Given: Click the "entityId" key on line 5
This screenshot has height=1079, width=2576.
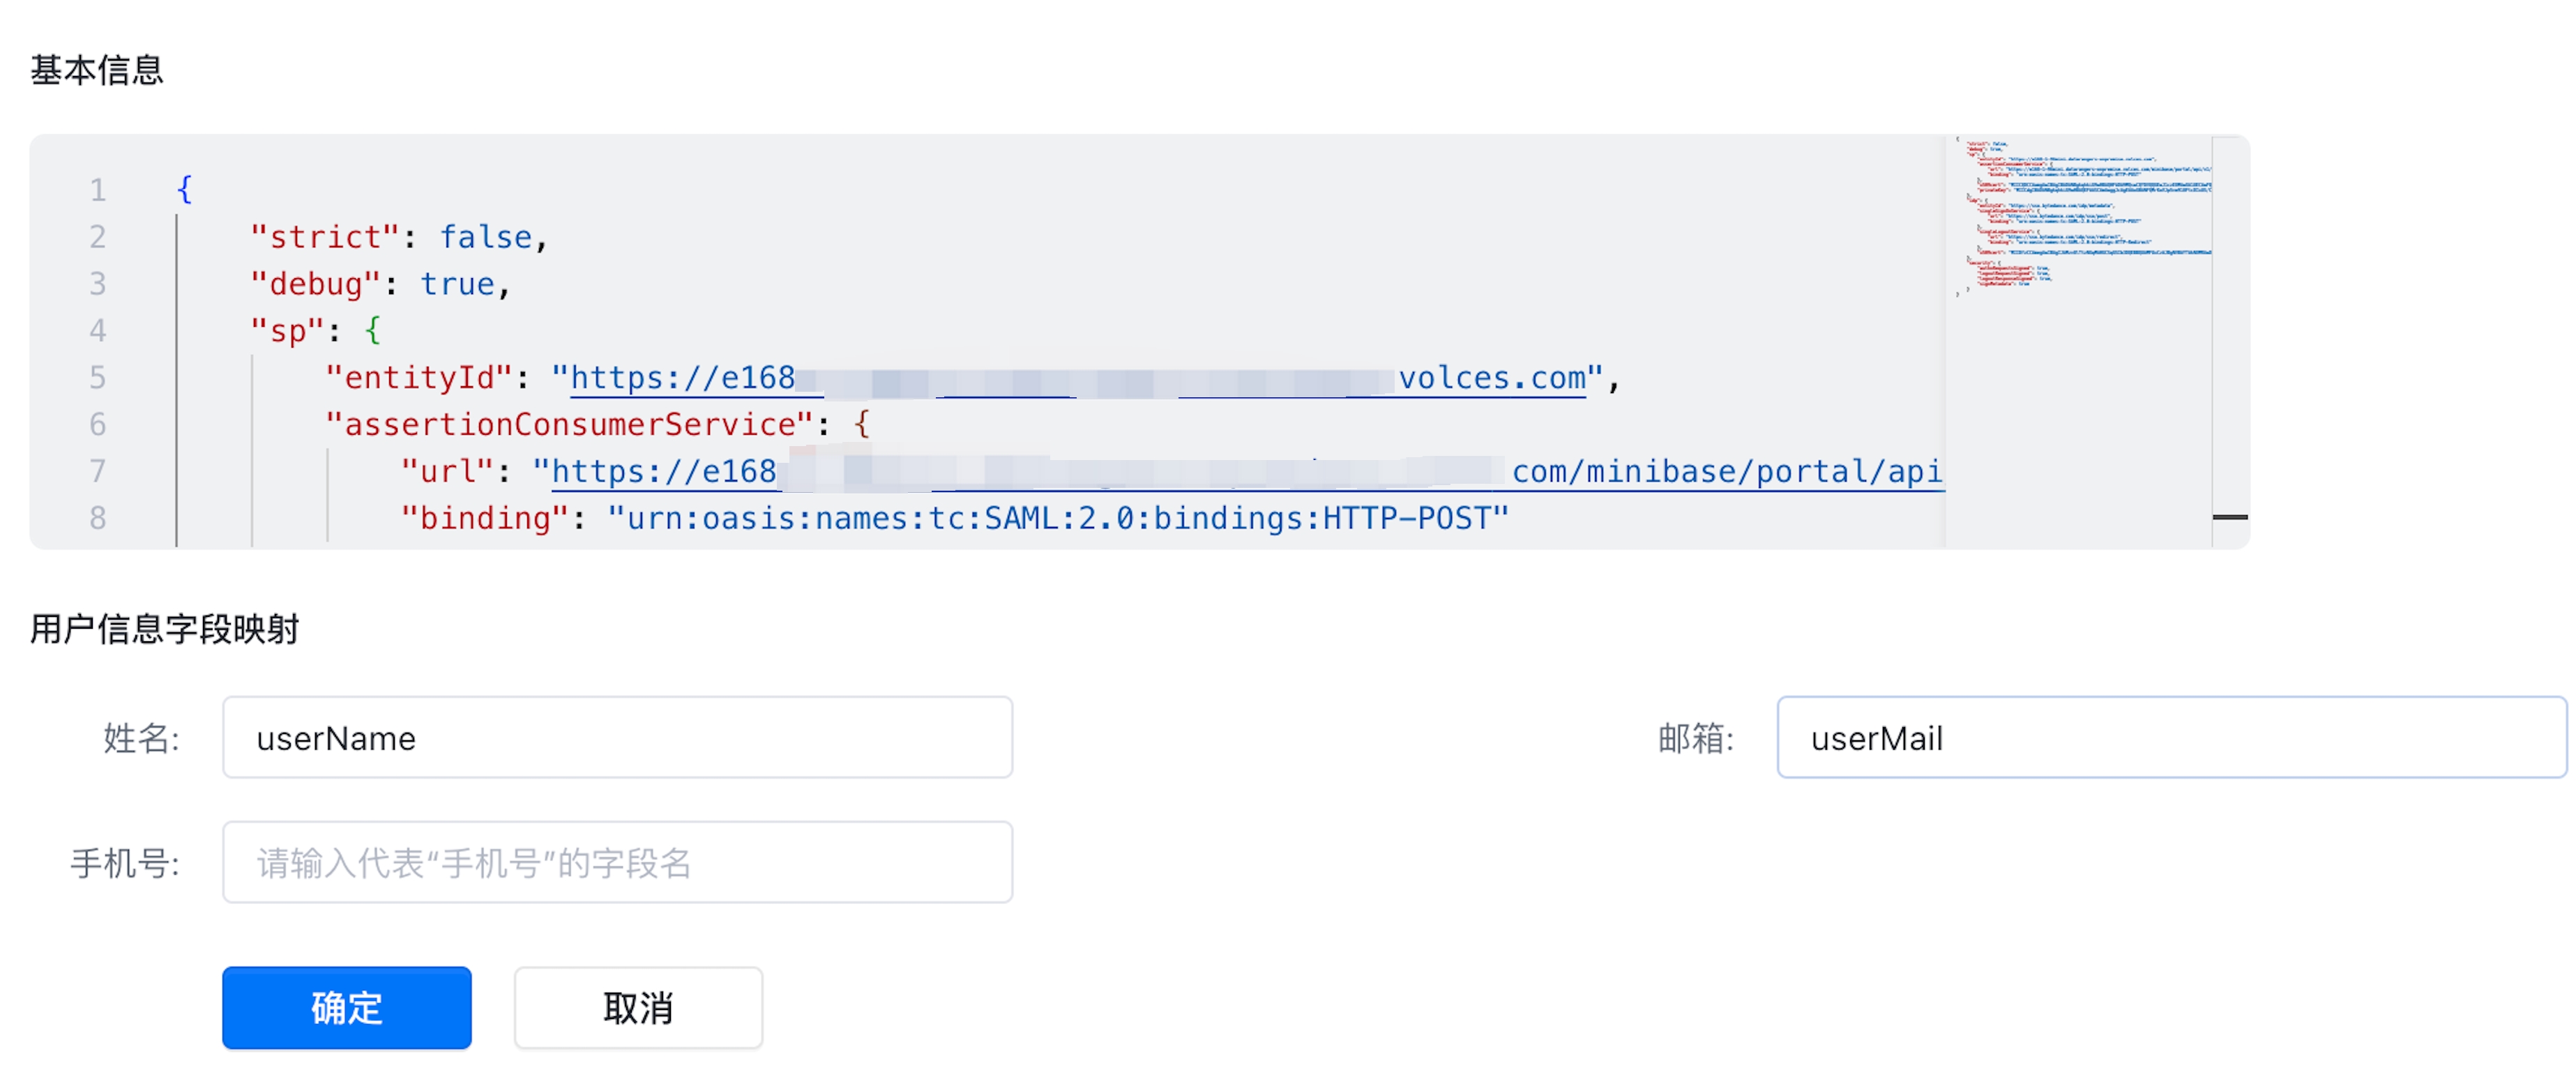Looking at the screenshot, I should [x=420, y=378].
